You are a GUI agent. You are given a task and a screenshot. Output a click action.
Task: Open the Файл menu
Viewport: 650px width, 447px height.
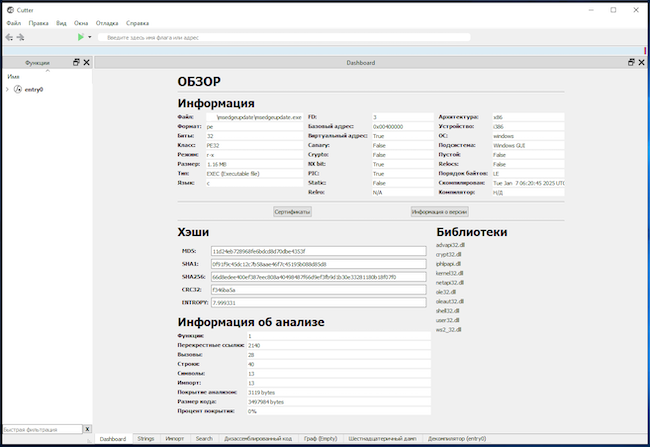[13, 22]
